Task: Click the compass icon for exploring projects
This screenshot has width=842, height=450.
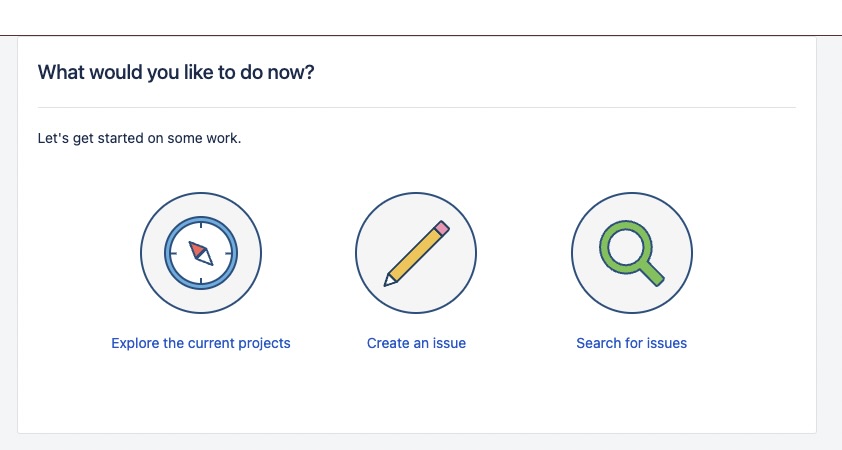Action: click(201, 252)
